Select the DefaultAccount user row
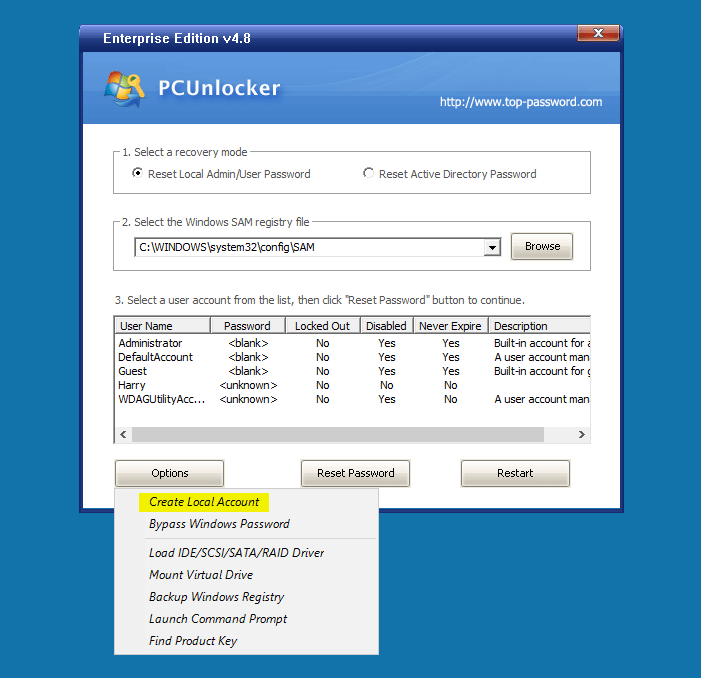Screen dimensions: 701x678 point(352,357)
